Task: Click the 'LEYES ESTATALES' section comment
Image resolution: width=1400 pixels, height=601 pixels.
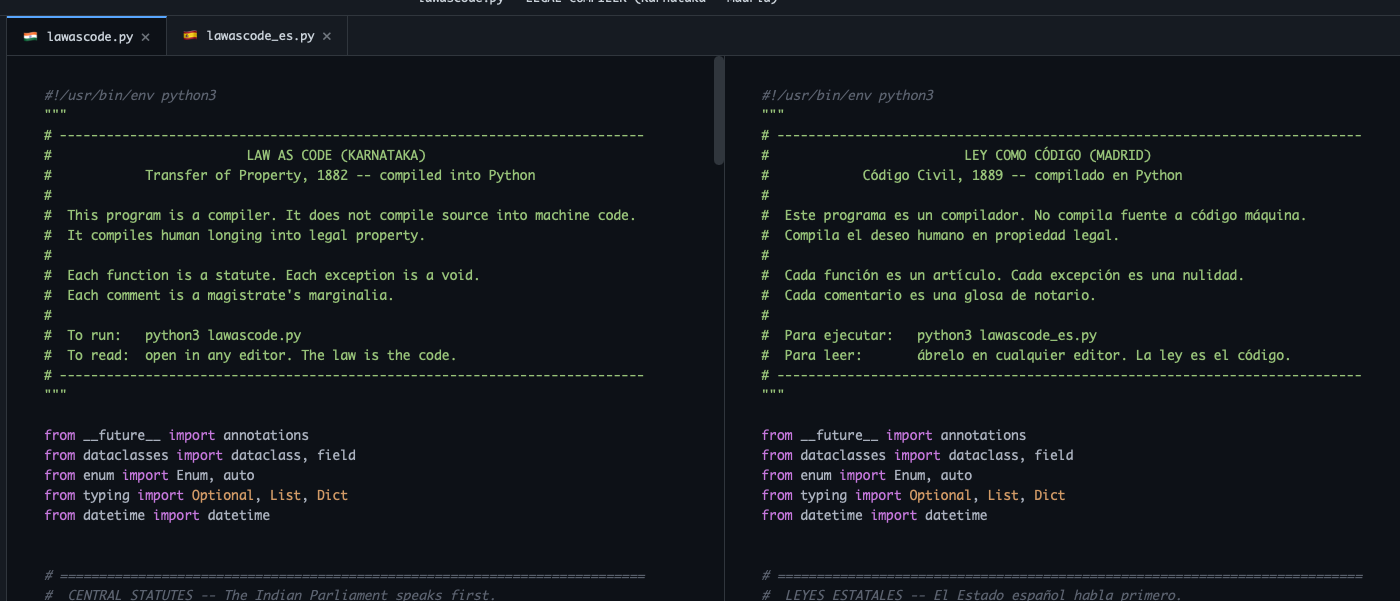Action: pos(971,595)
